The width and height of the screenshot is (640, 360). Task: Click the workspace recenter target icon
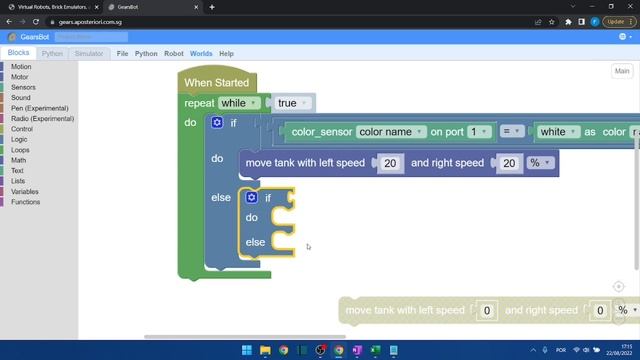click(x=618, y=287)
